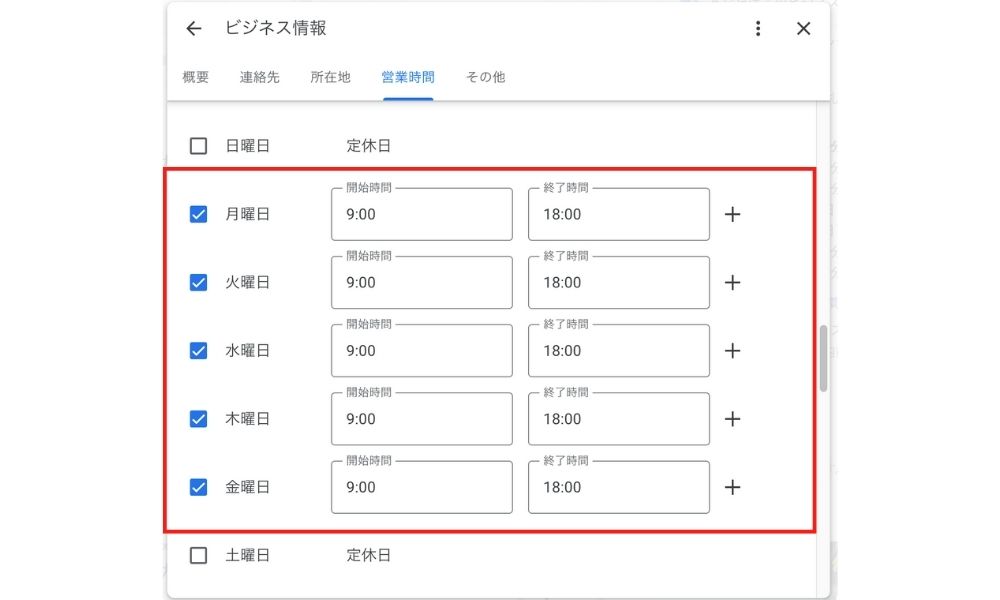Add hours with 木曜日 plus icon
Viewport: 1000px width, 600px height.
(732, 419)
